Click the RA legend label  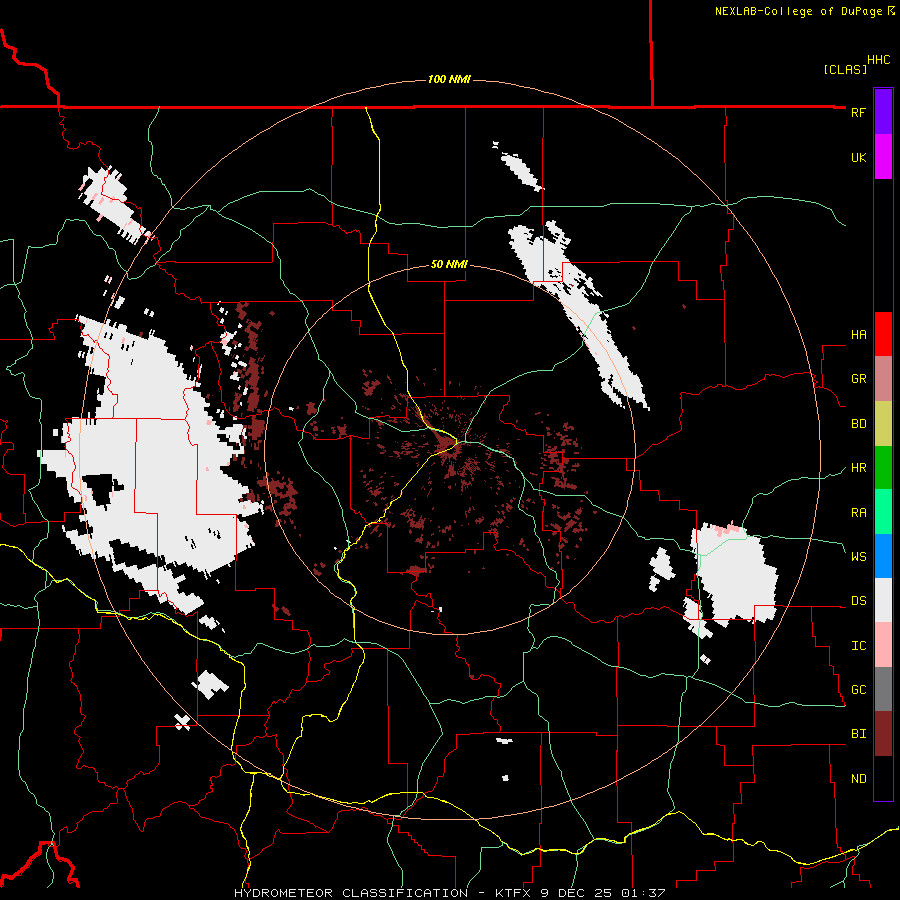point(858,513)
